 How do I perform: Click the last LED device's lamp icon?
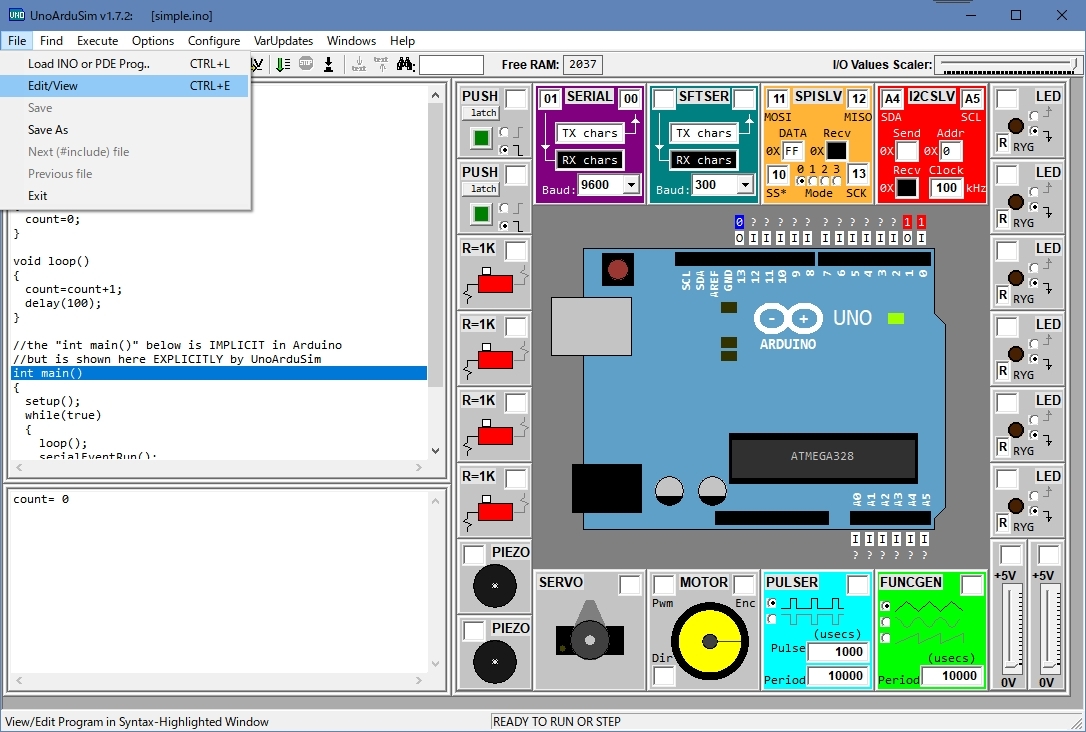point(1015,506)
